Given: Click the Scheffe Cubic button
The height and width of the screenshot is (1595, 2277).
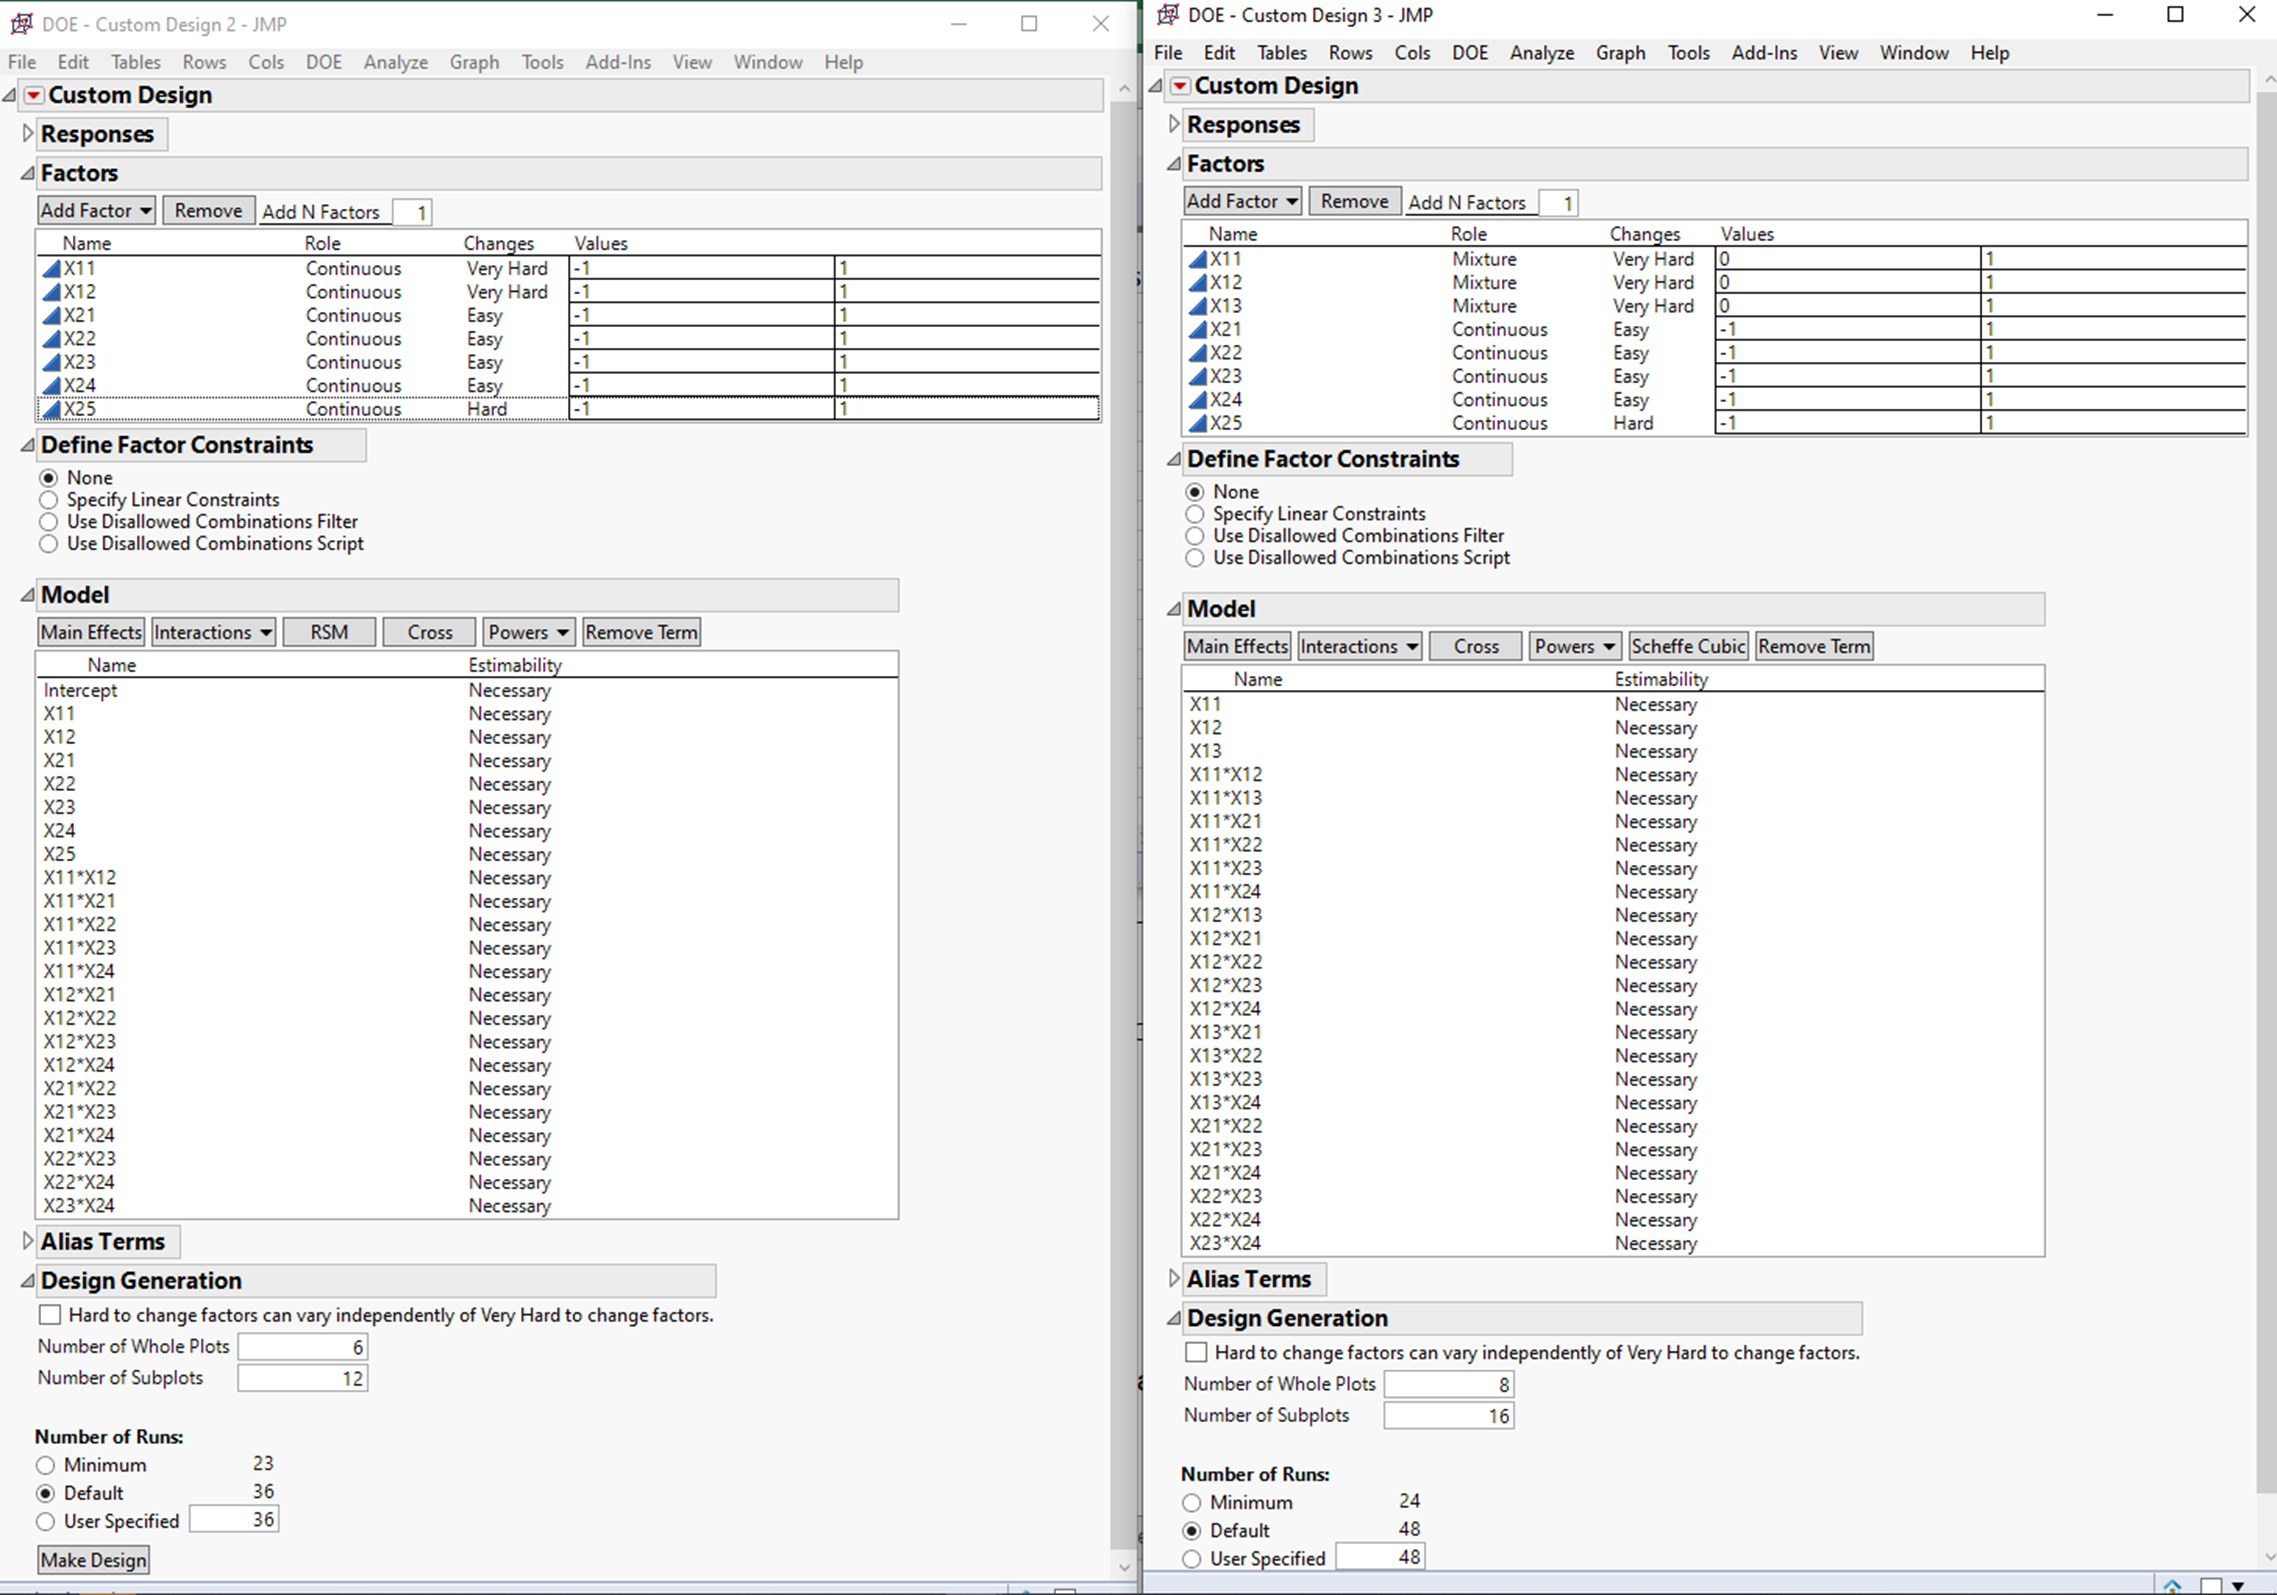Looking at the screenshot, I should pyautogui.click(x=1687, y=646).
